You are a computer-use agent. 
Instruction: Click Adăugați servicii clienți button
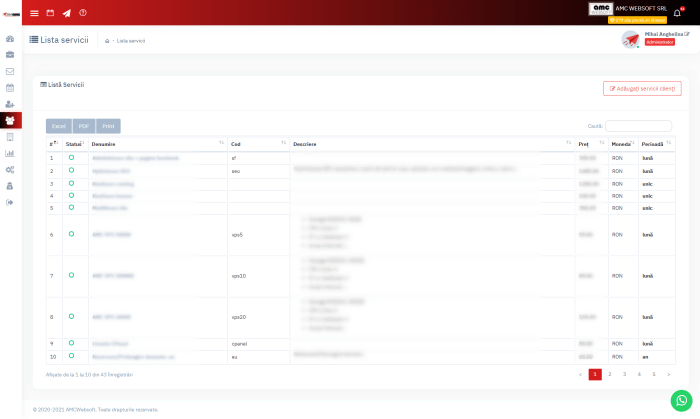pos(642,88)
